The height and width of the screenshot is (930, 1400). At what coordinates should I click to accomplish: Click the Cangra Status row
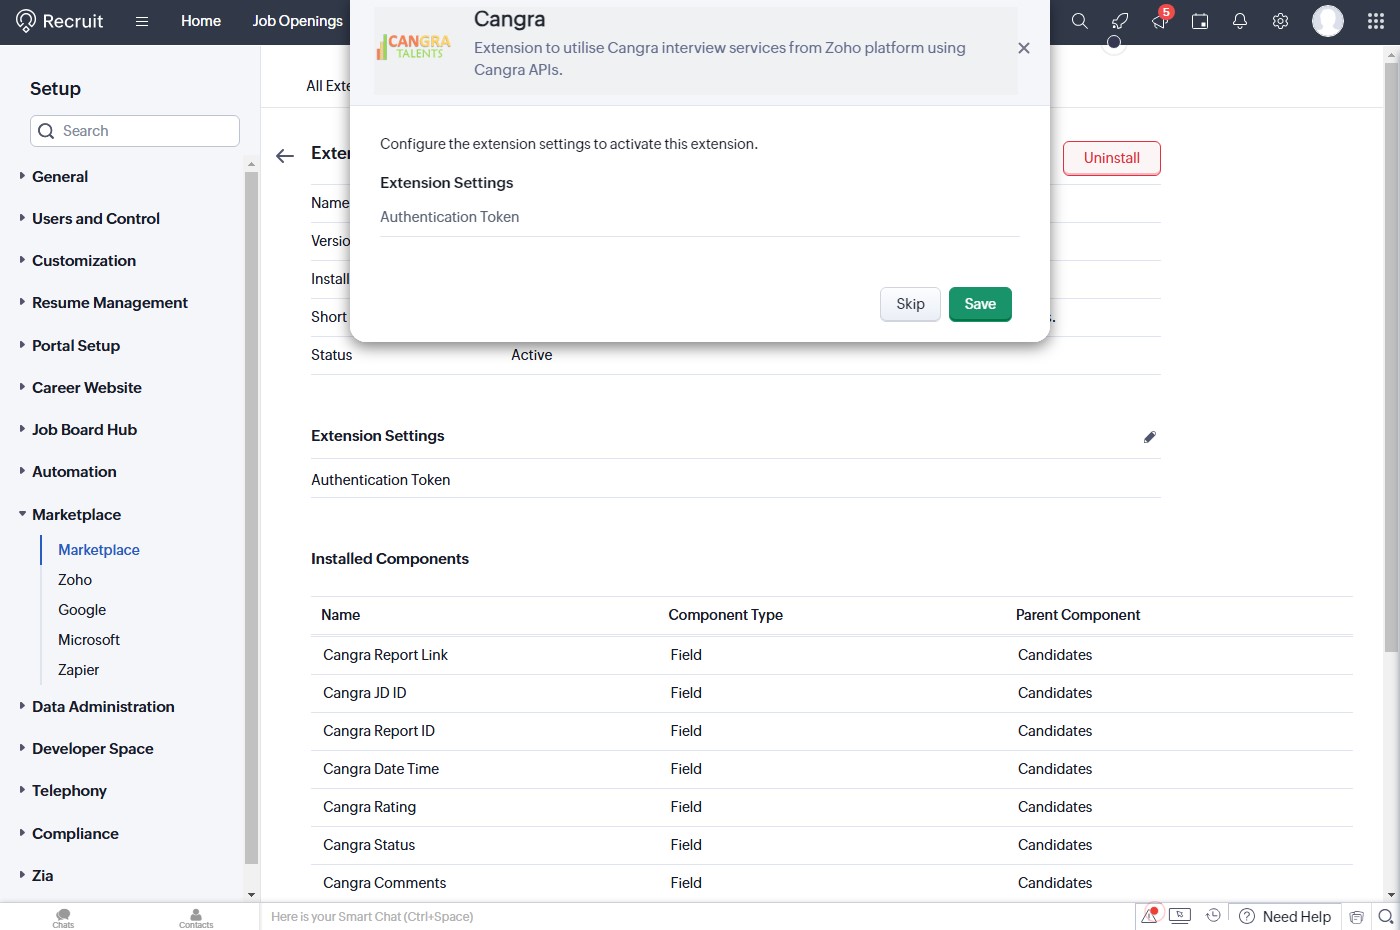pos(832,845)
